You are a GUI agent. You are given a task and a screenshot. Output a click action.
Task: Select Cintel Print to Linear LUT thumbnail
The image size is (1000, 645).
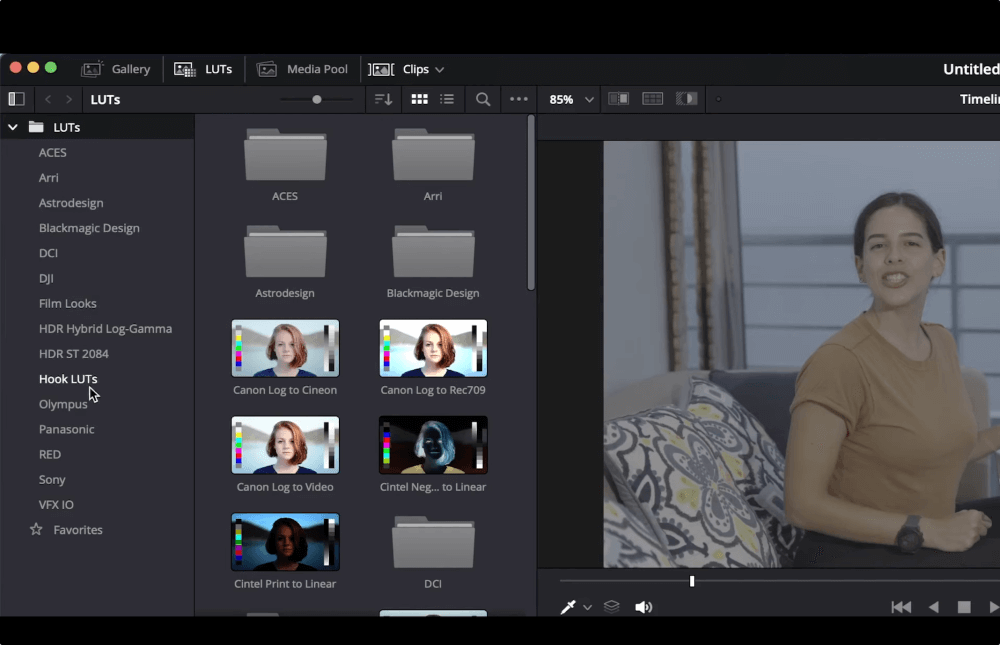click(285, 542)
